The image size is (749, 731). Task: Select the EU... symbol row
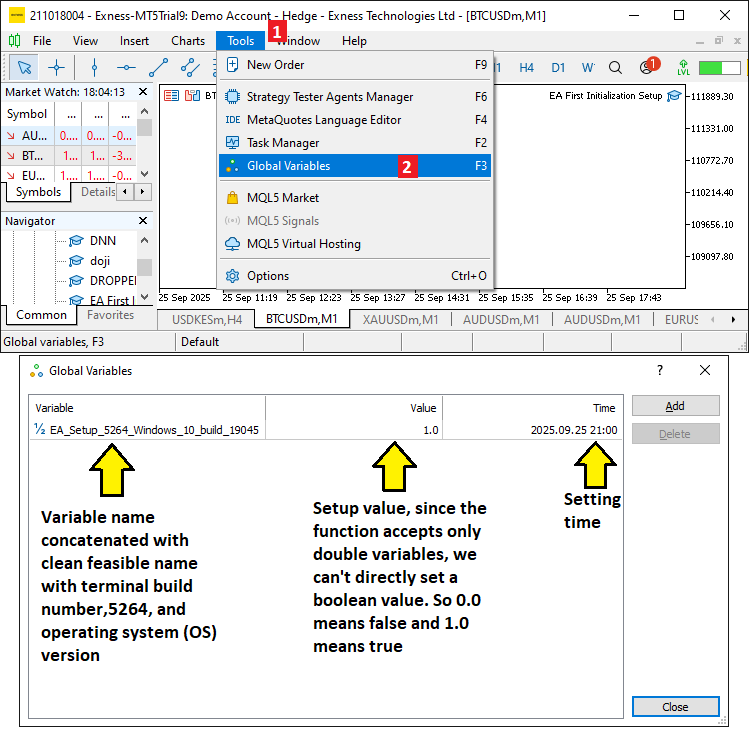click(69, 175)
